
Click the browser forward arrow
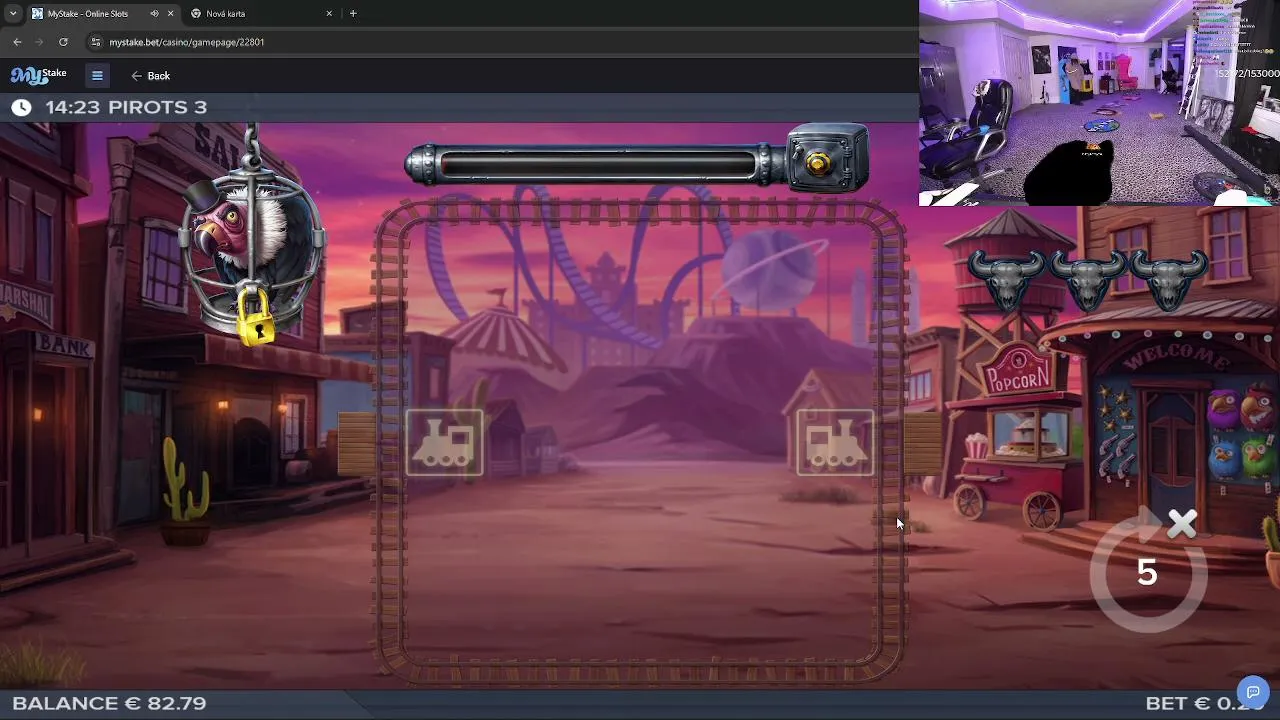[x=40, y=42]
